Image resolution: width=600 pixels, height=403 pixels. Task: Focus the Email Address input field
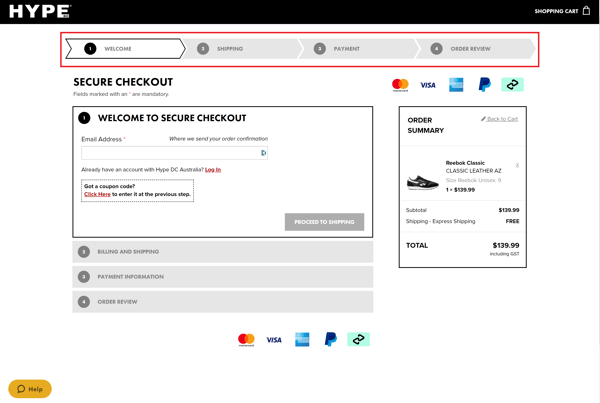(x=174, y=153)
